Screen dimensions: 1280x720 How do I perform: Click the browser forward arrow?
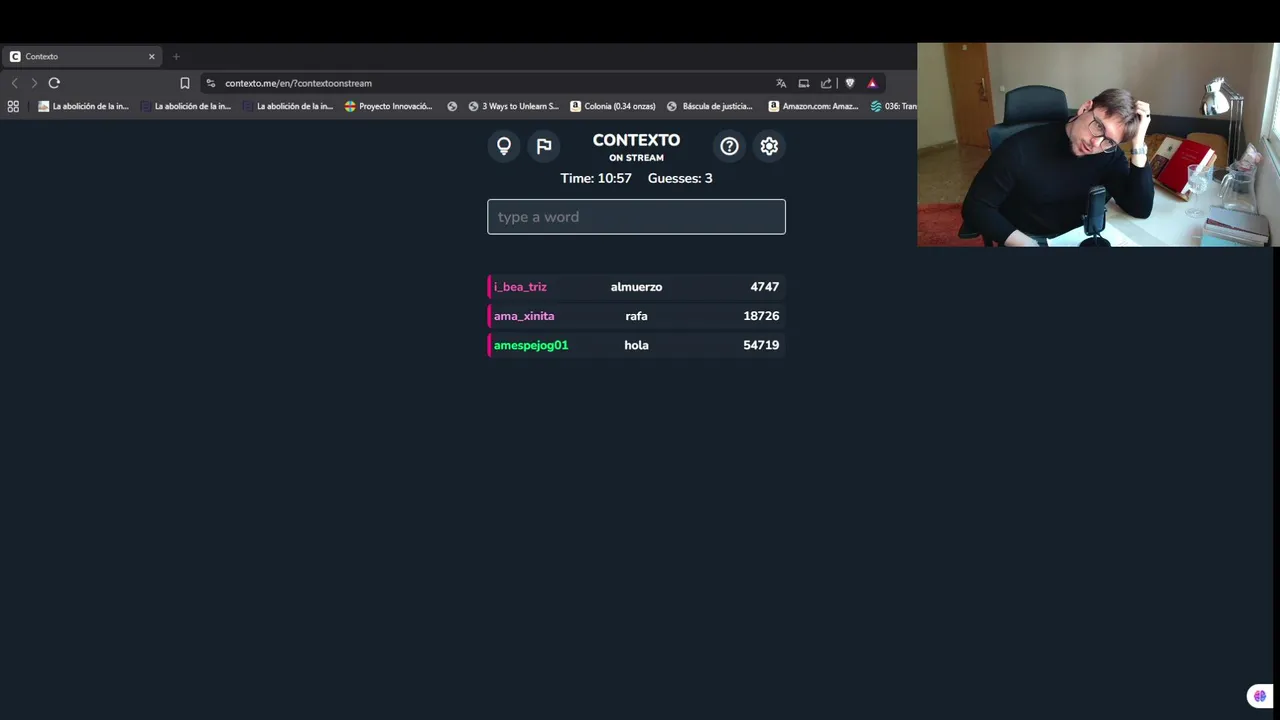[x=34, y=83]
